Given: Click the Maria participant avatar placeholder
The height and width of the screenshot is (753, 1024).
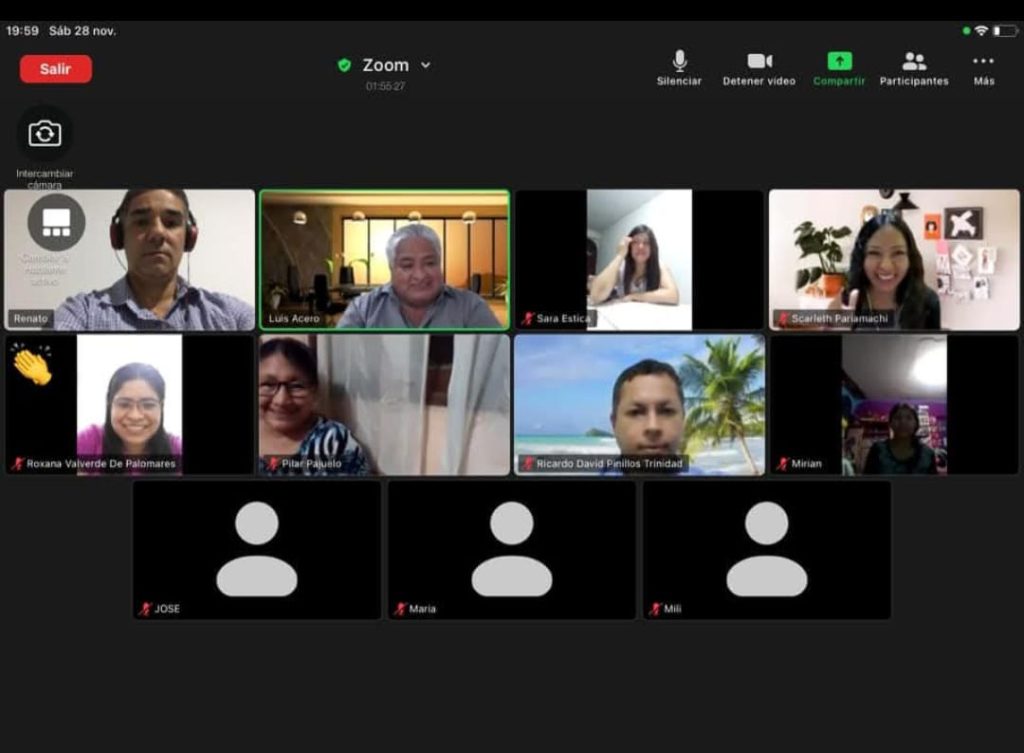Looking at the screenshot, I should [512, 550].
